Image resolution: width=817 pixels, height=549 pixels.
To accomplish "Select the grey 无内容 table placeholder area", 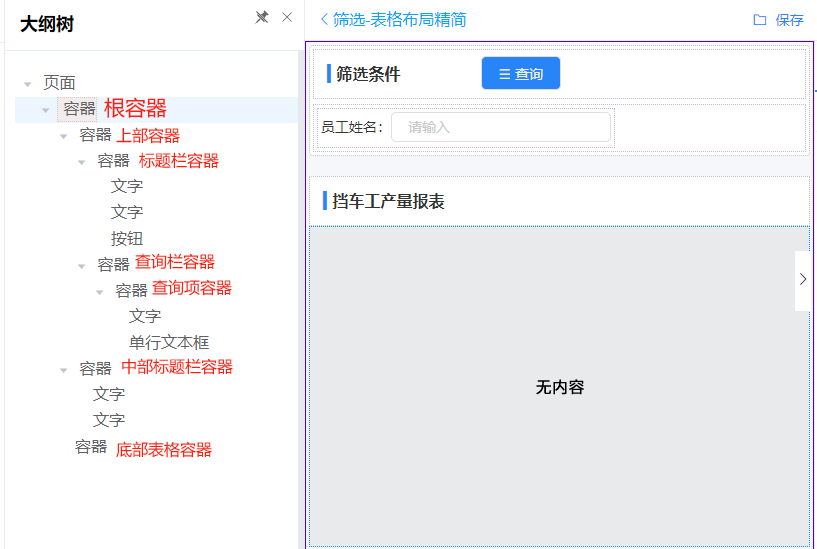I will pos(560,386).
